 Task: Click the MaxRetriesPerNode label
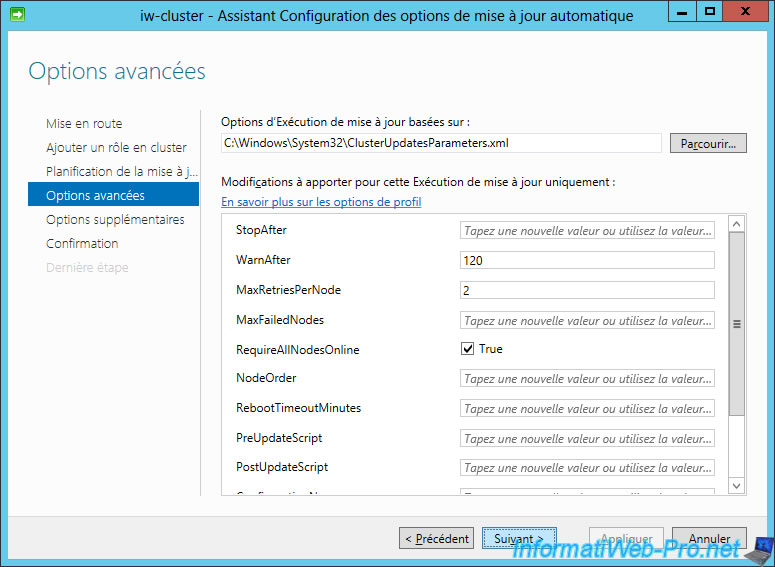[289, 290]
